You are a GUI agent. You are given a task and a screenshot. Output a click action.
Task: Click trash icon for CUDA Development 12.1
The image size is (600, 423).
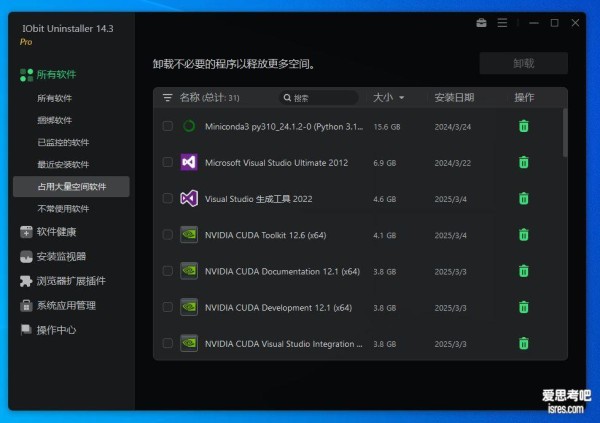(523, 307)
